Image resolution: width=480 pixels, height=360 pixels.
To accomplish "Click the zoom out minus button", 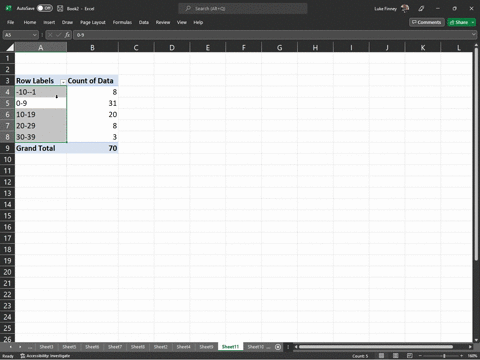I will pyautogui.click(x=420, y=356).
